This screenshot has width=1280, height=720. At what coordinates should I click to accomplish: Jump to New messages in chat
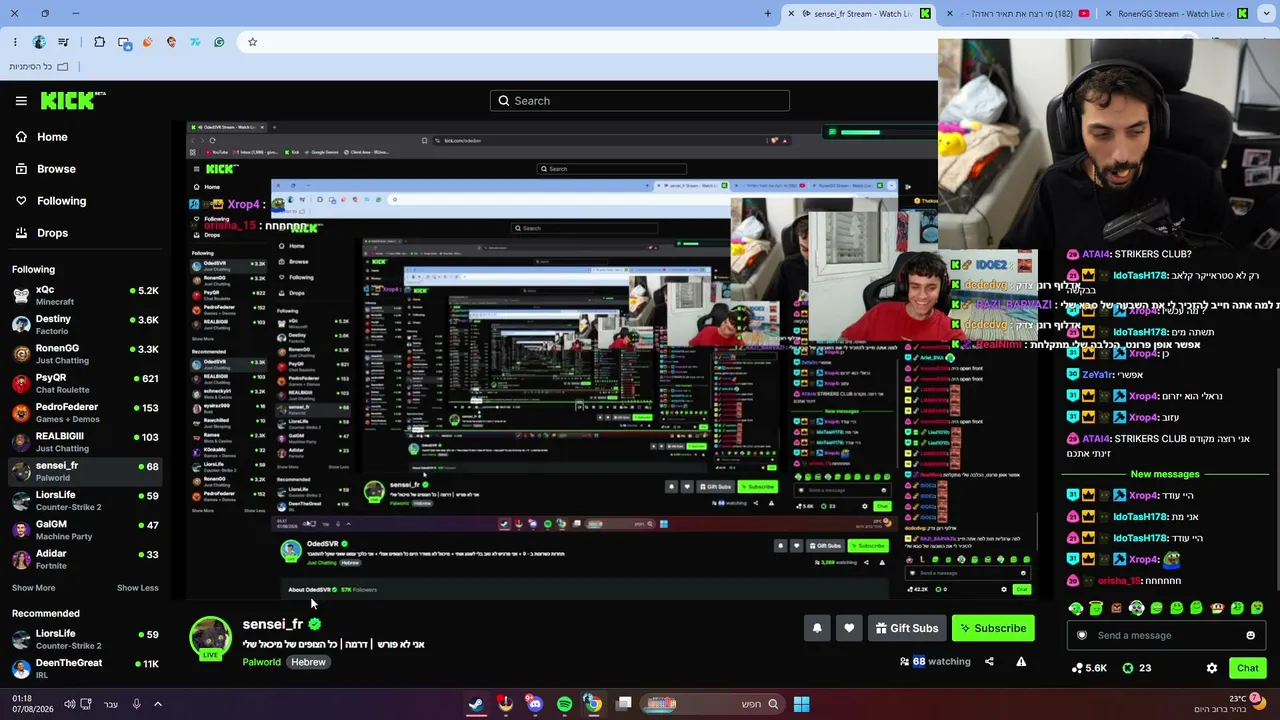tap(1165, 474)
